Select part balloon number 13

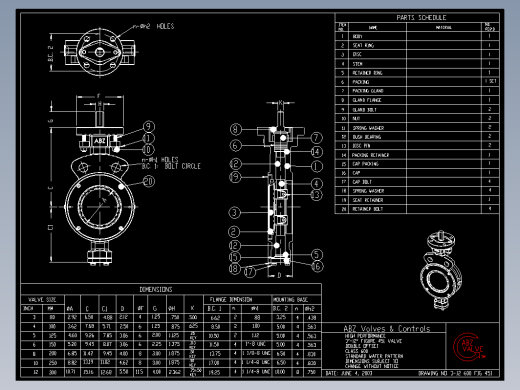316,195
